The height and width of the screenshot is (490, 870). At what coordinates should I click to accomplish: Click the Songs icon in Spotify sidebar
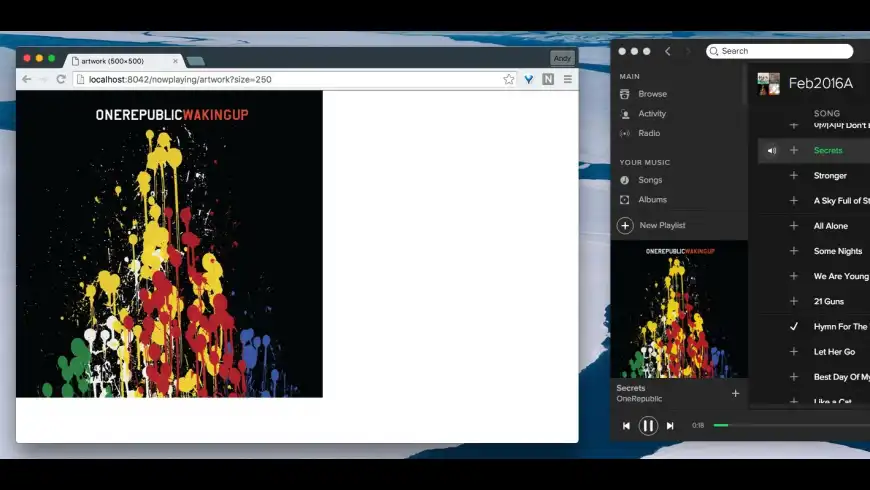click(x=625, y=180)
